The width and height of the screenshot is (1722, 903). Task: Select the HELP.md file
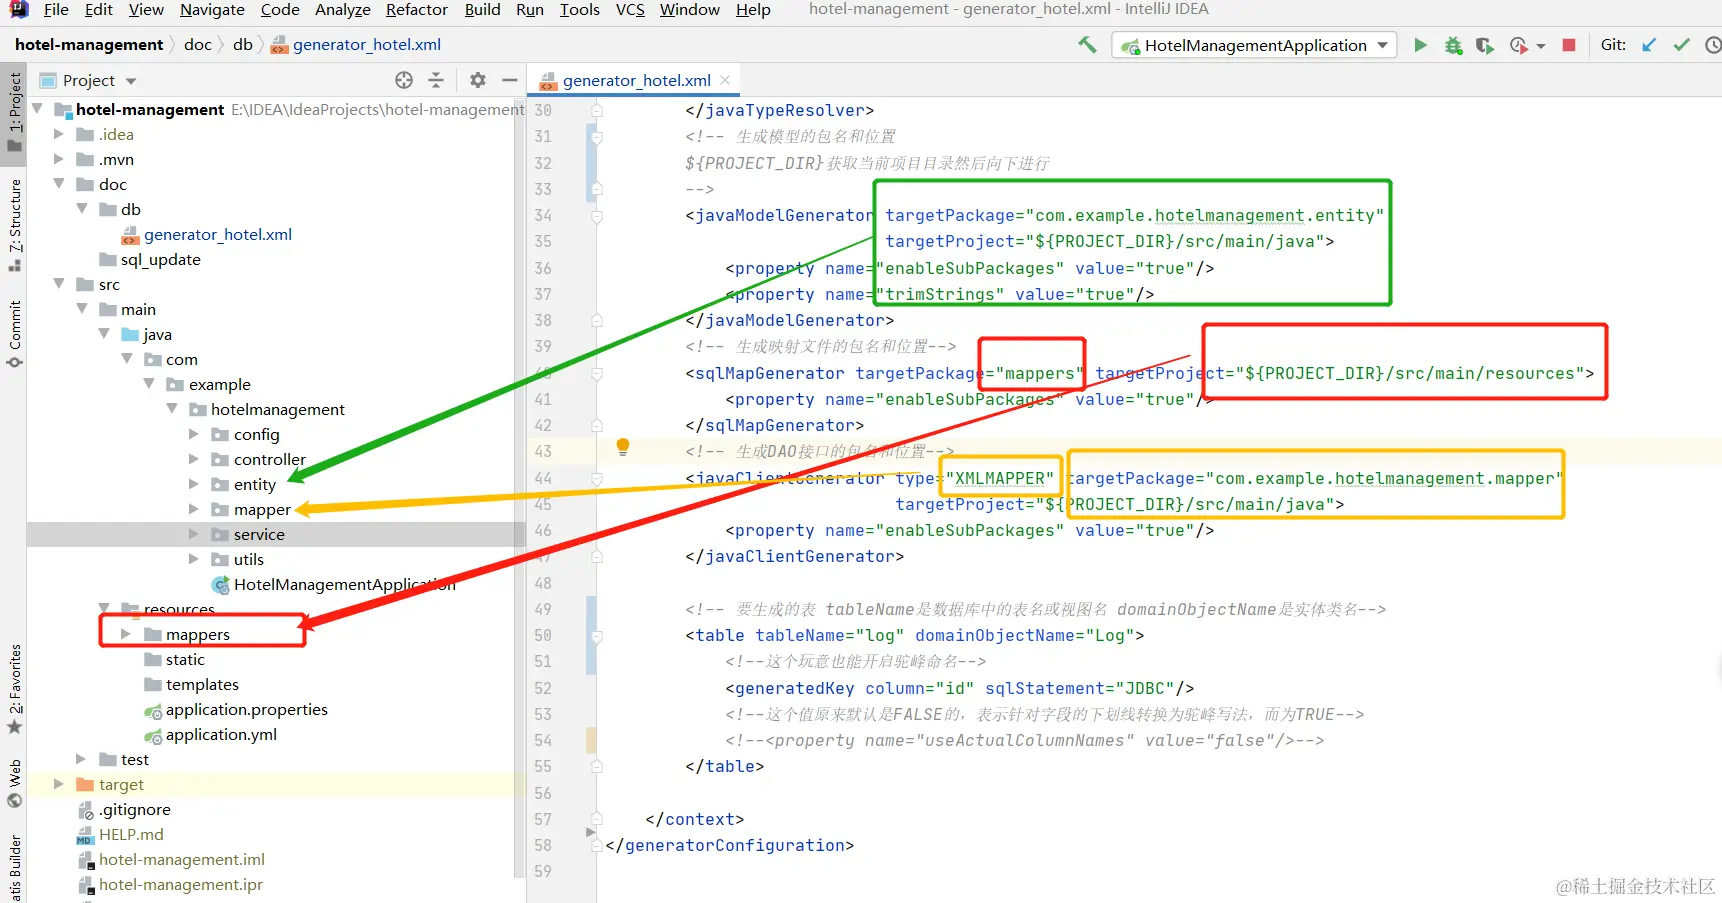click(x=130, y=834)
